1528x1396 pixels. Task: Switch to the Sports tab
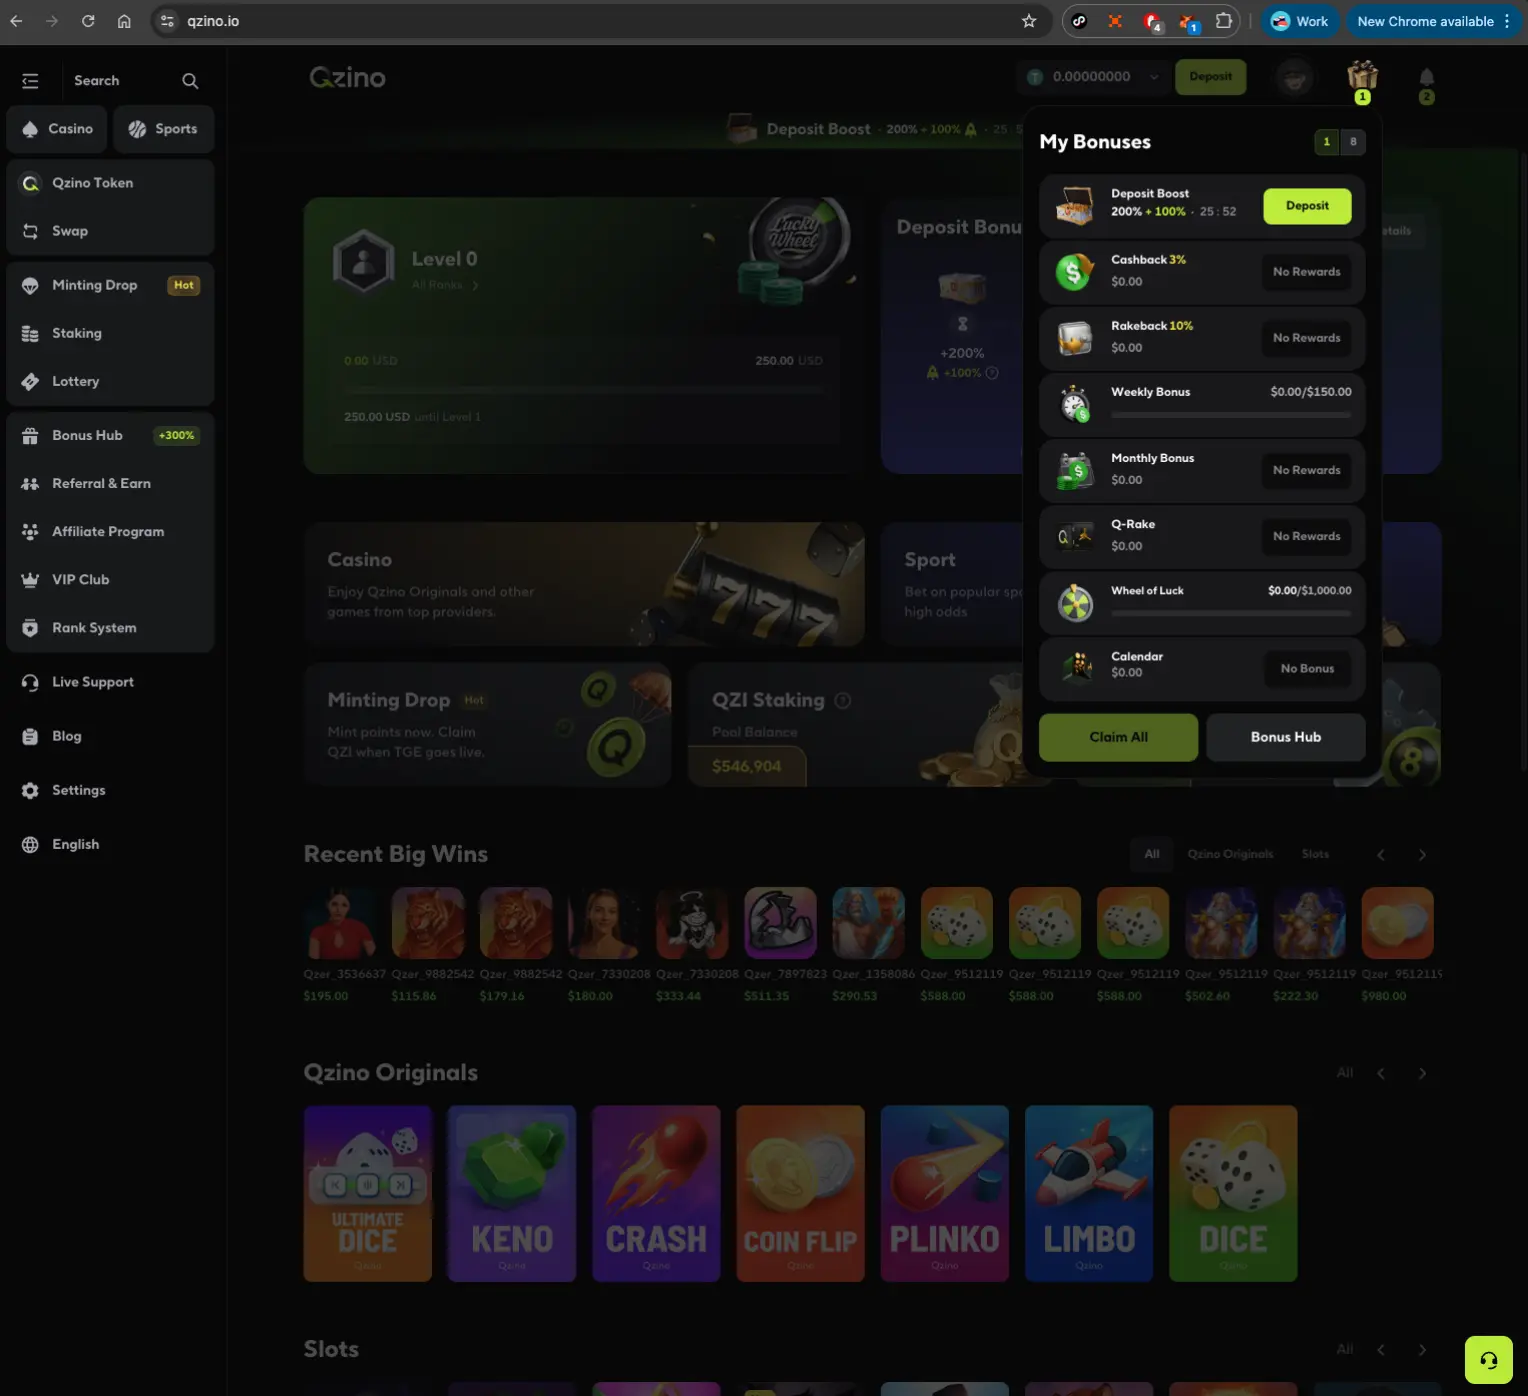pyautogui.click(x=164, y=129)
